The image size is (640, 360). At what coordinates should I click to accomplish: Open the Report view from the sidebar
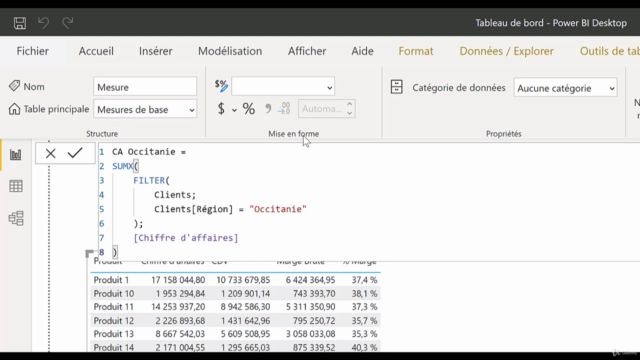click(x=16, y=155)
